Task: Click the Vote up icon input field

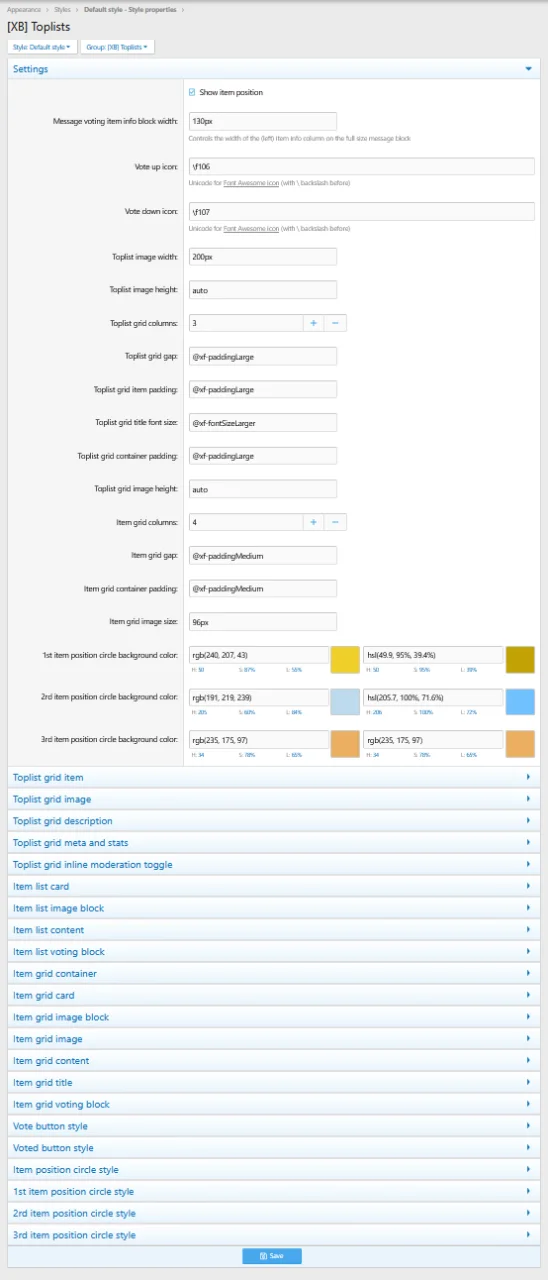Action: pos(361,167)
